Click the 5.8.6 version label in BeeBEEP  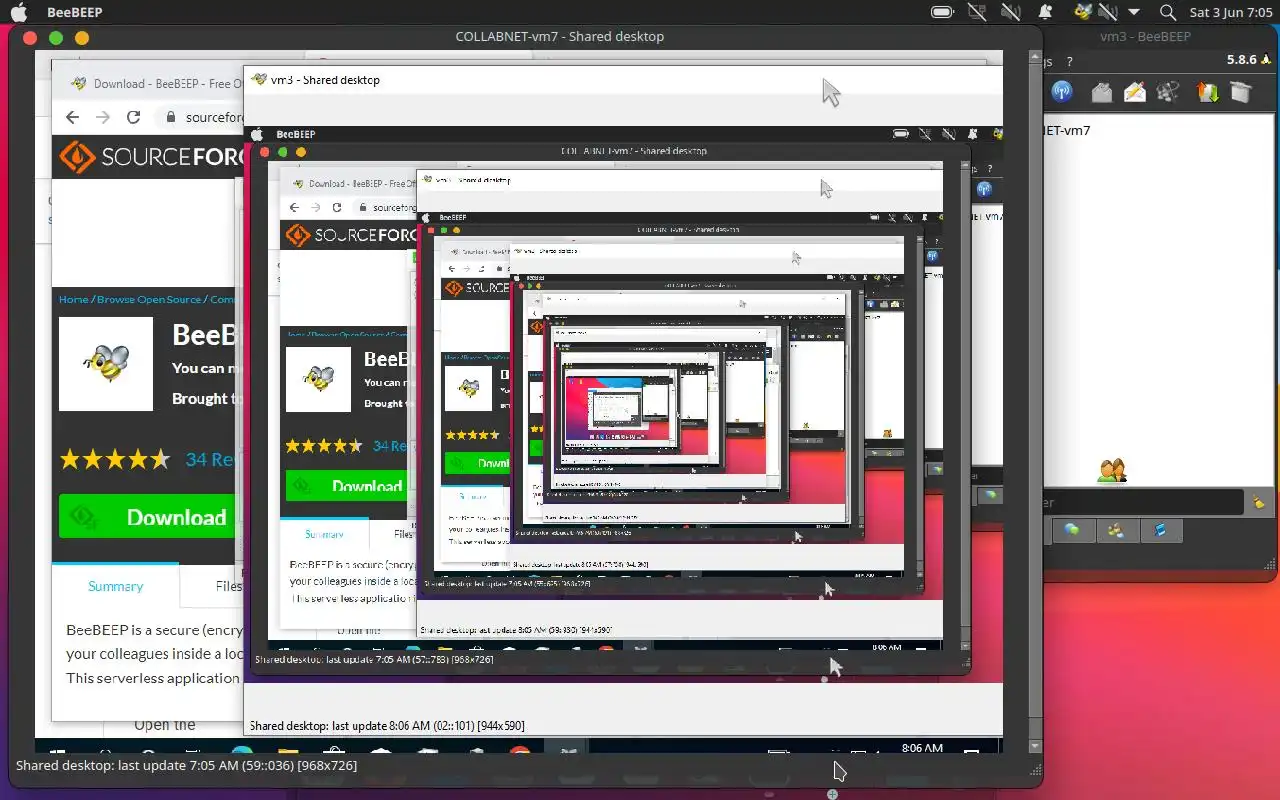(x=1241, y=60)
